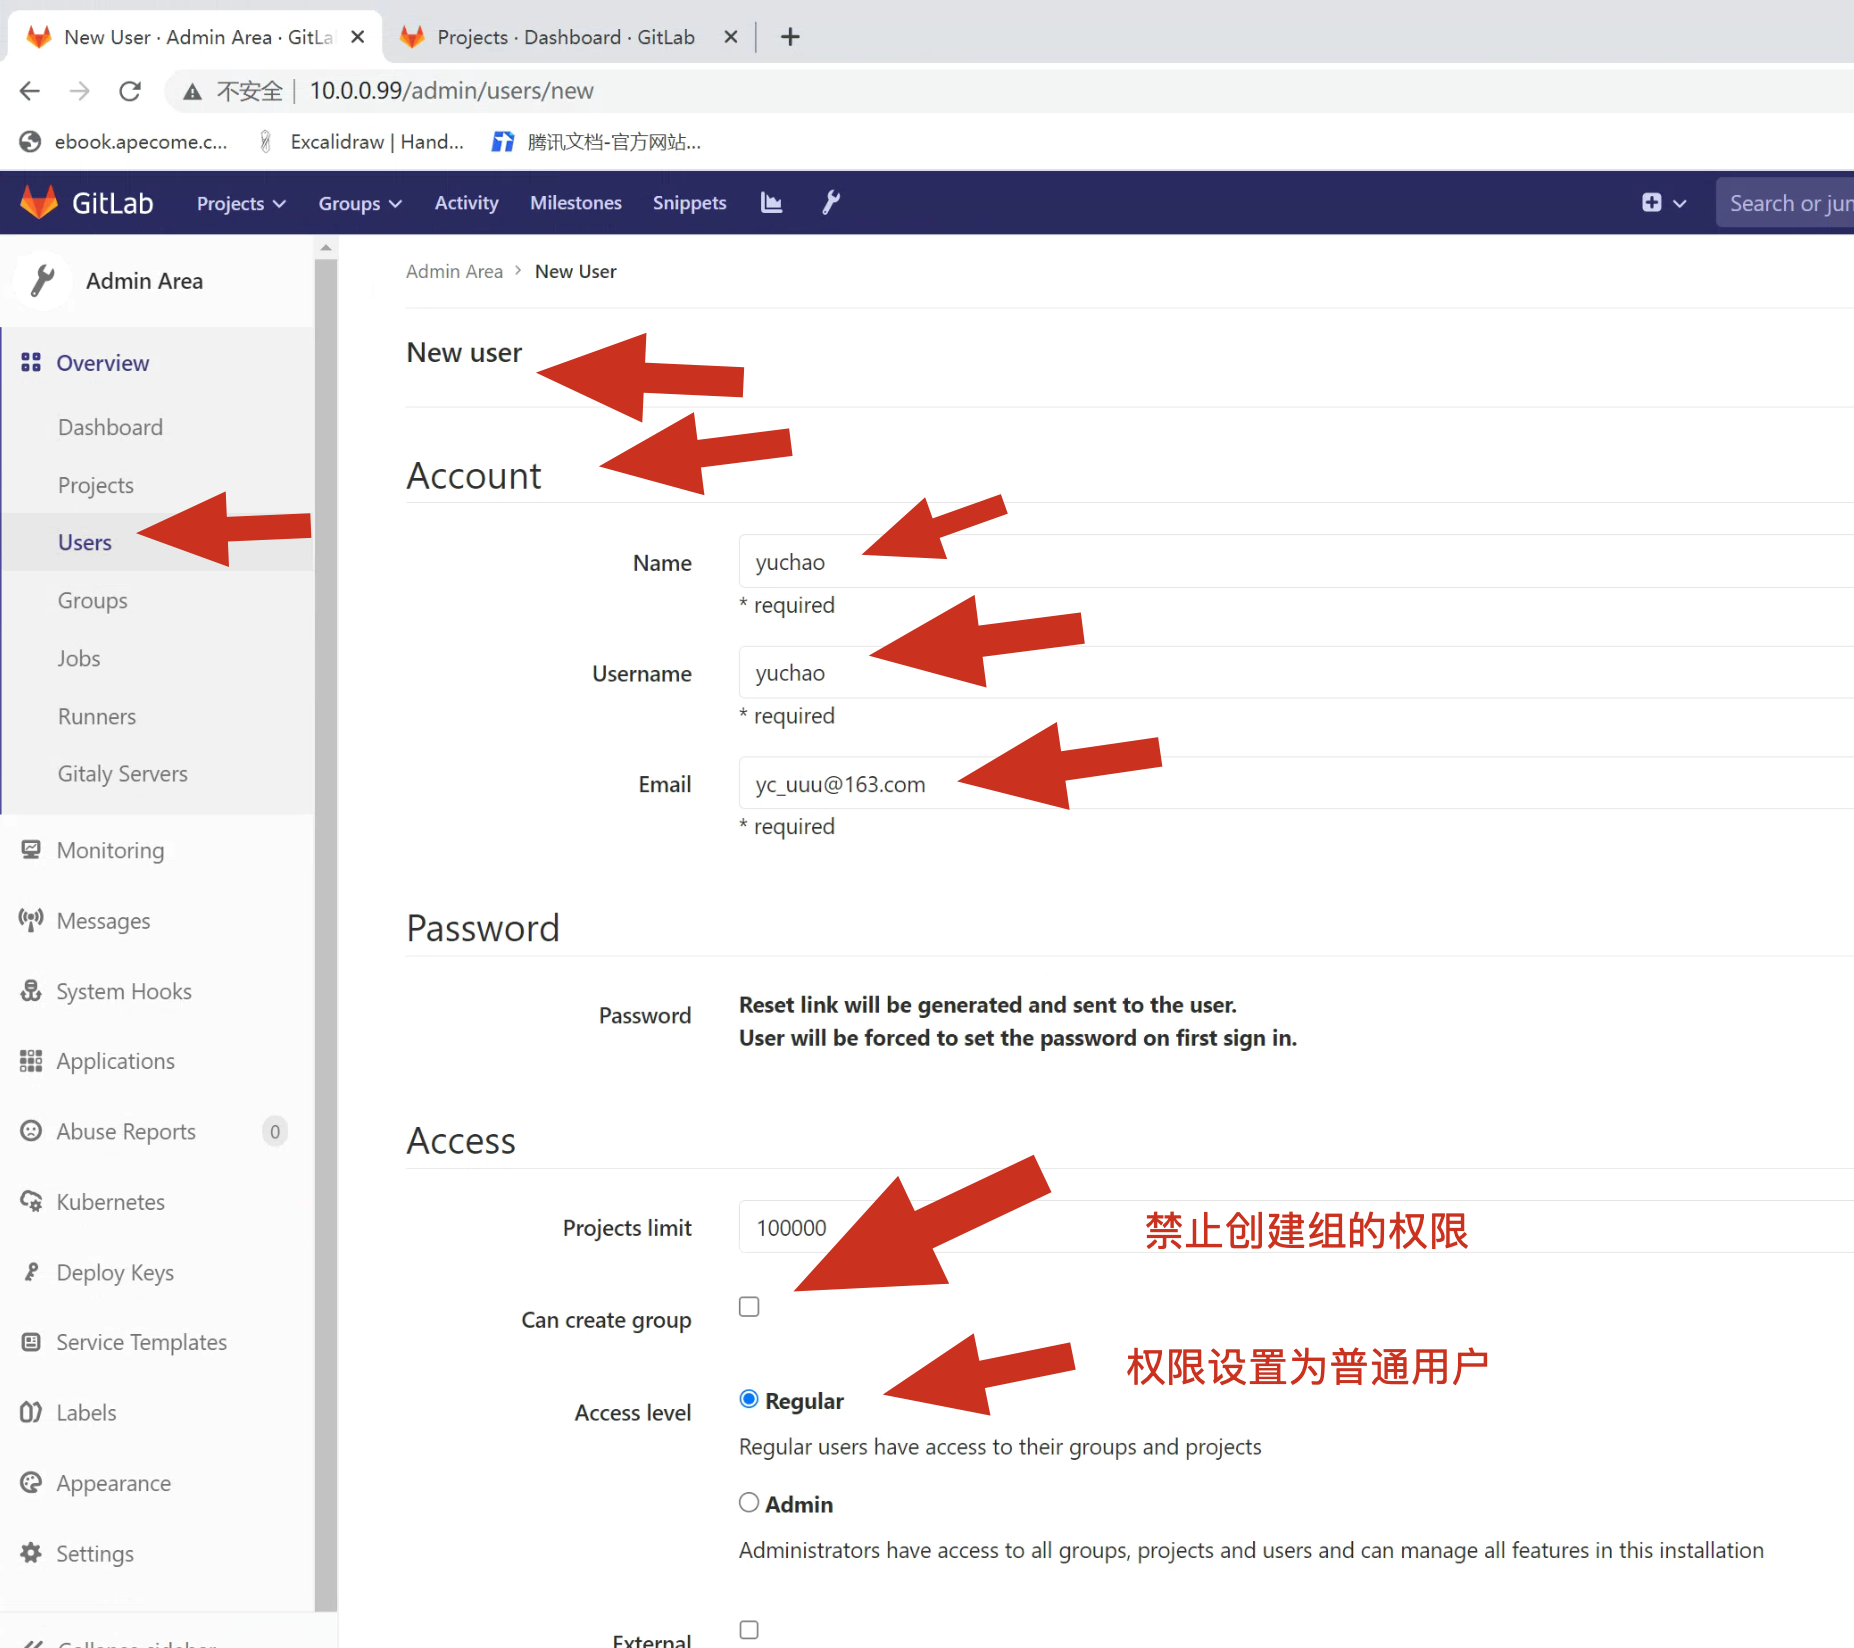Switch to Projects Dashboard browser tab
The width and height of the screenshot is (1854, 1648).
coord(565,37)
